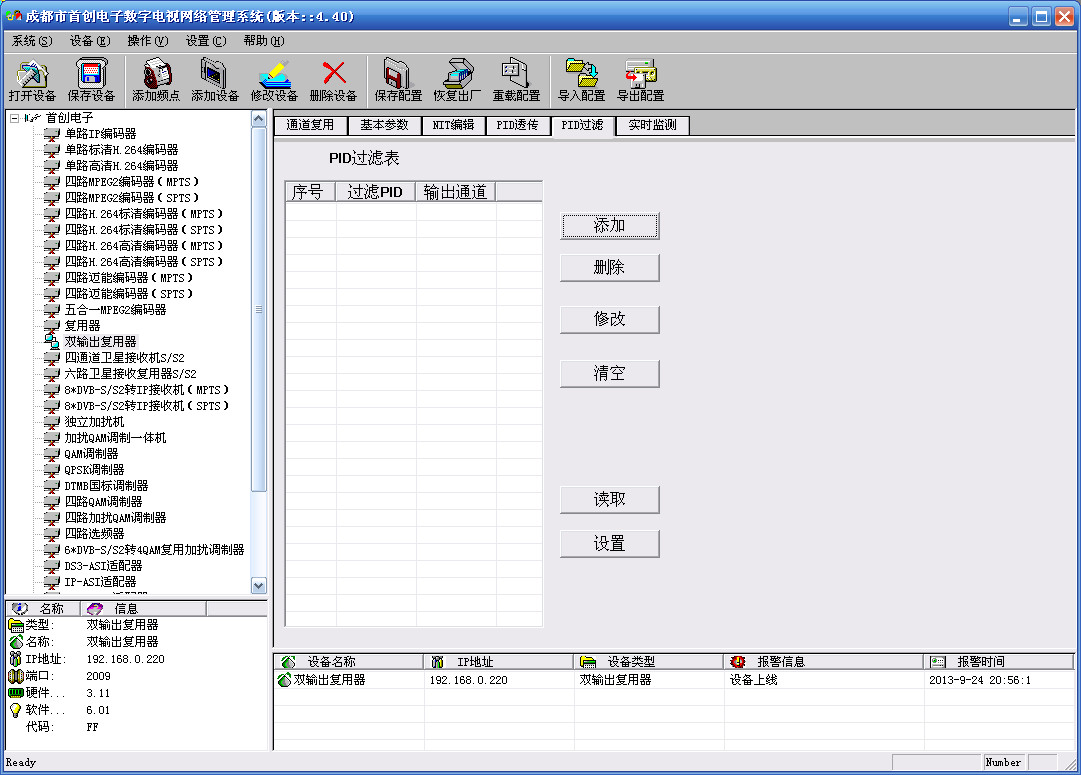This screenshot has width=1081, height=775.
Task: Click the 恢复出厂 toolbar icon
Action: click(457, 74)
